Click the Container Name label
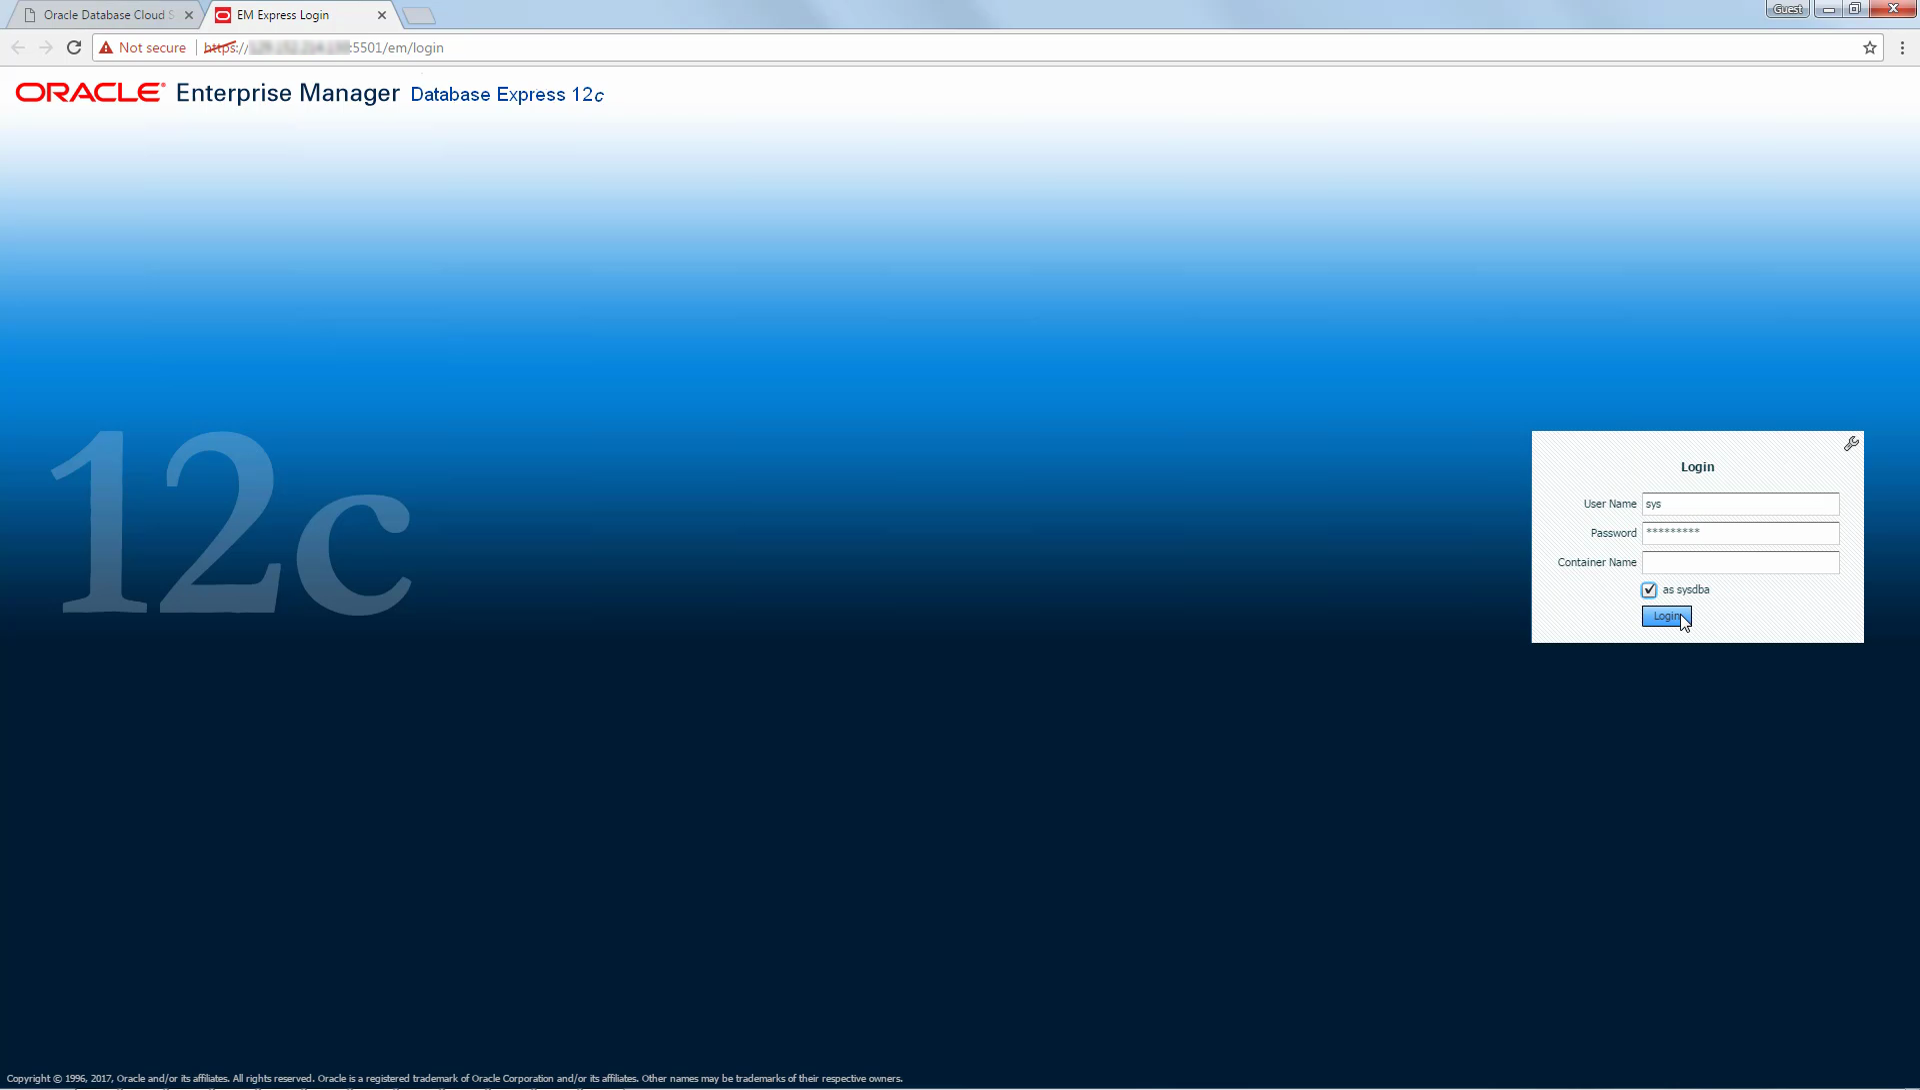This screenshot has width=1920, height=1090. click(x=1597, y=562)
